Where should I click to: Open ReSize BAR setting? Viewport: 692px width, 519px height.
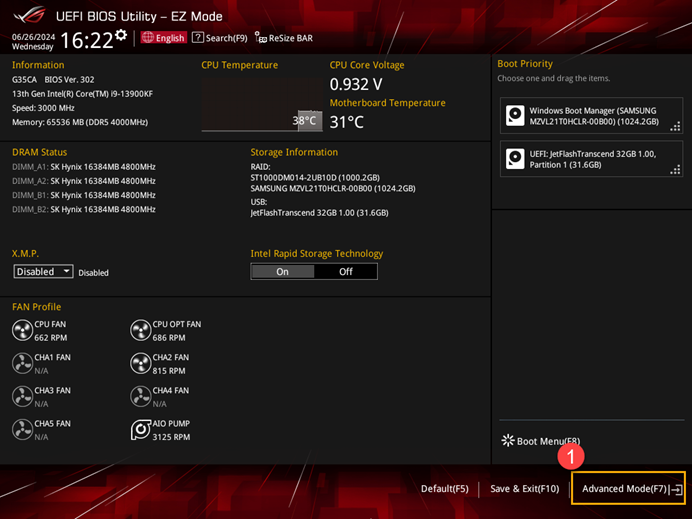[x=284, y=38]
